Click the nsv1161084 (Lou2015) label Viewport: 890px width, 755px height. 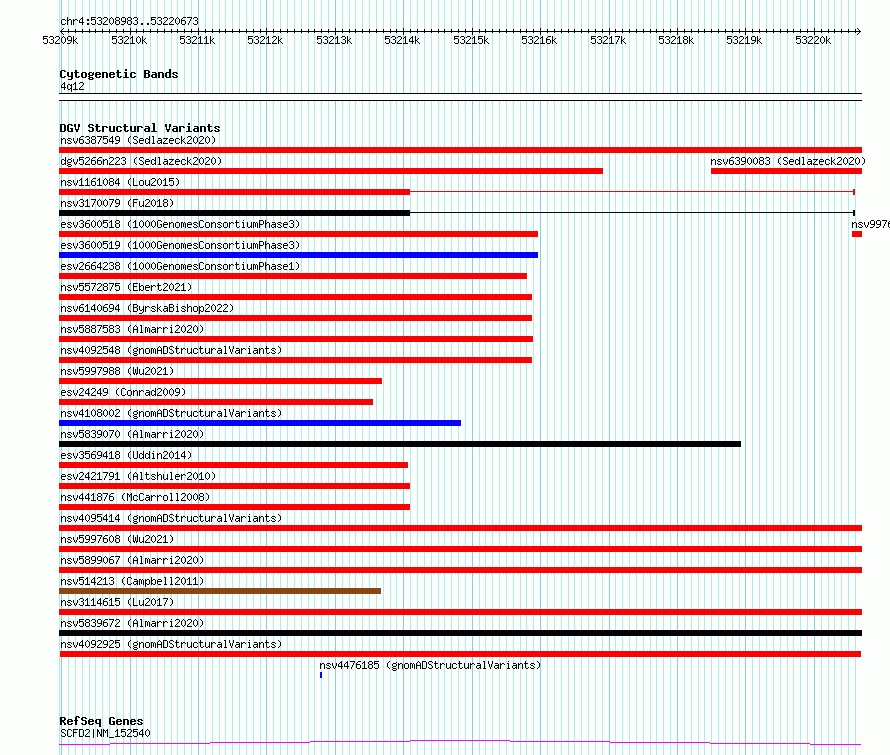tap(120, 182)
